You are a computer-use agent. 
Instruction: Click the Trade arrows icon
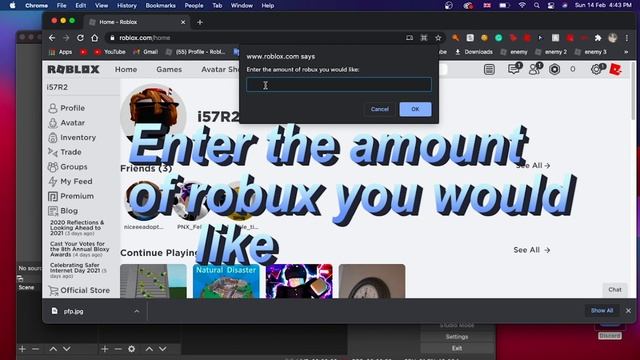pyautogui.click(x=53, y=152)
